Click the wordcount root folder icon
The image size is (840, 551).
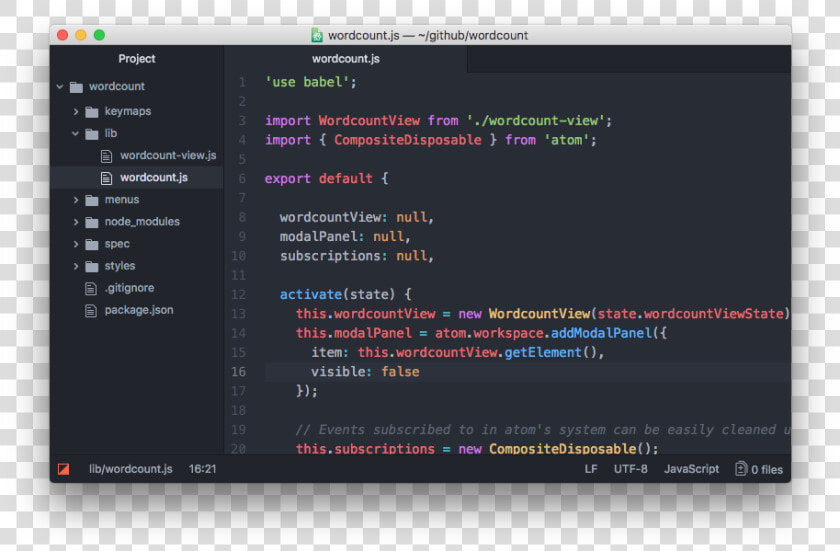[77, 87]
